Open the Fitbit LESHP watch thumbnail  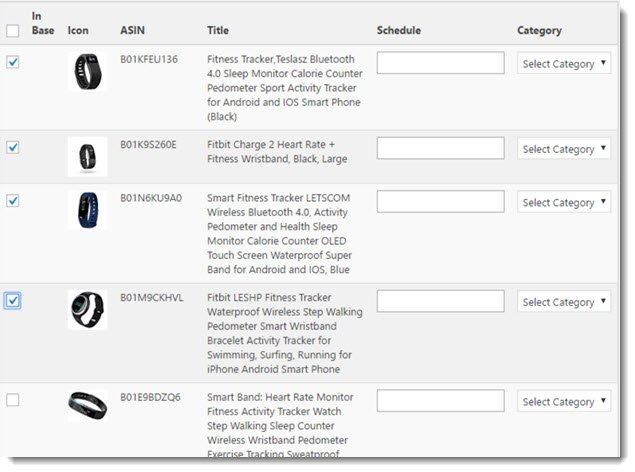pyautogui.click(x=87, y=310)
